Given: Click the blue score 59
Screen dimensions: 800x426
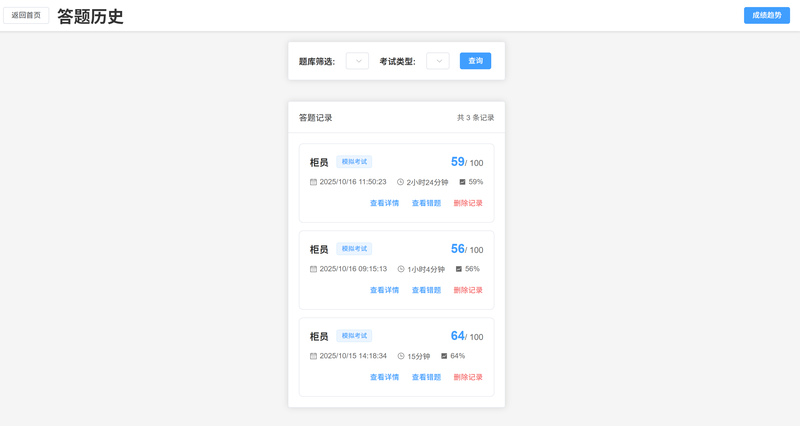Looking at the screenshot, I should click(x=458, y=162).
